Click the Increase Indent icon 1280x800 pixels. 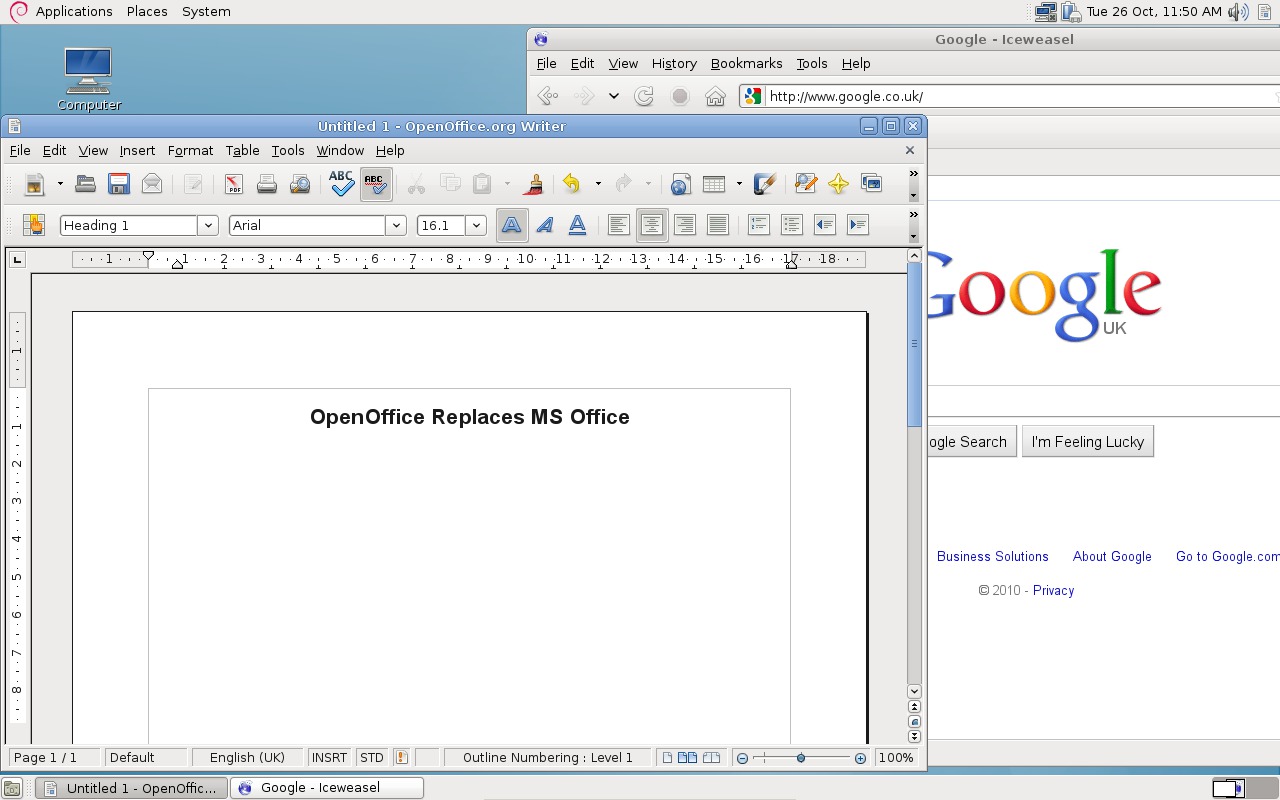click(857, 225)
